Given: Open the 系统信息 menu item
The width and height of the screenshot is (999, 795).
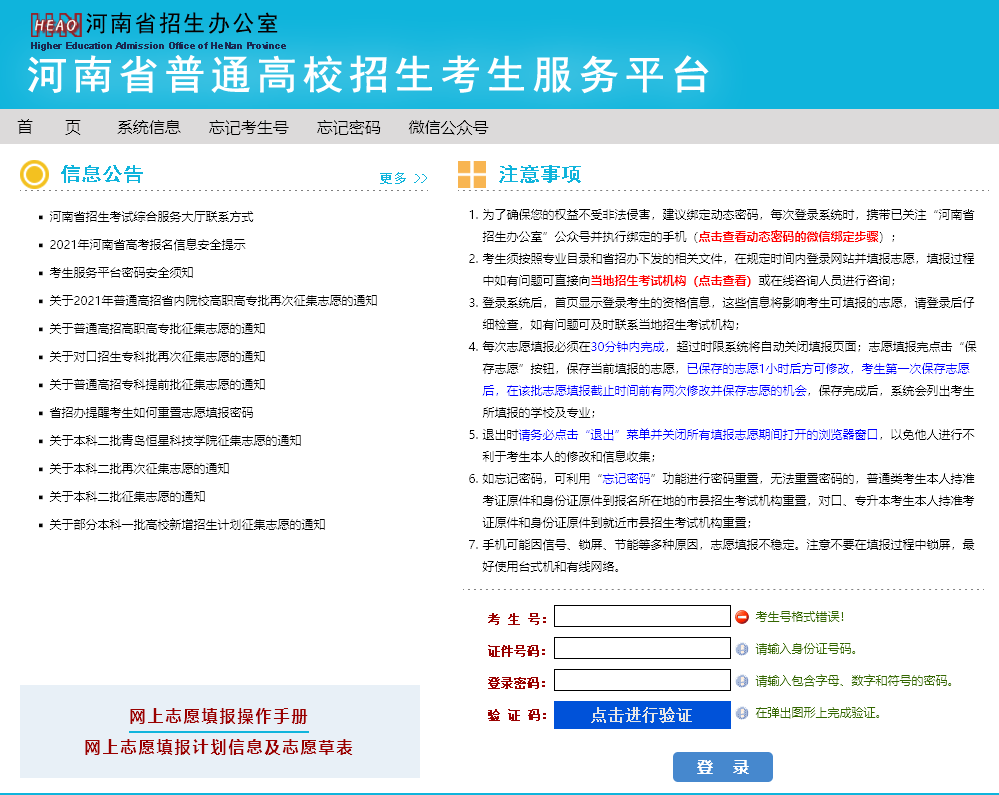Looking at the screenshot, I should click(147, 128).
